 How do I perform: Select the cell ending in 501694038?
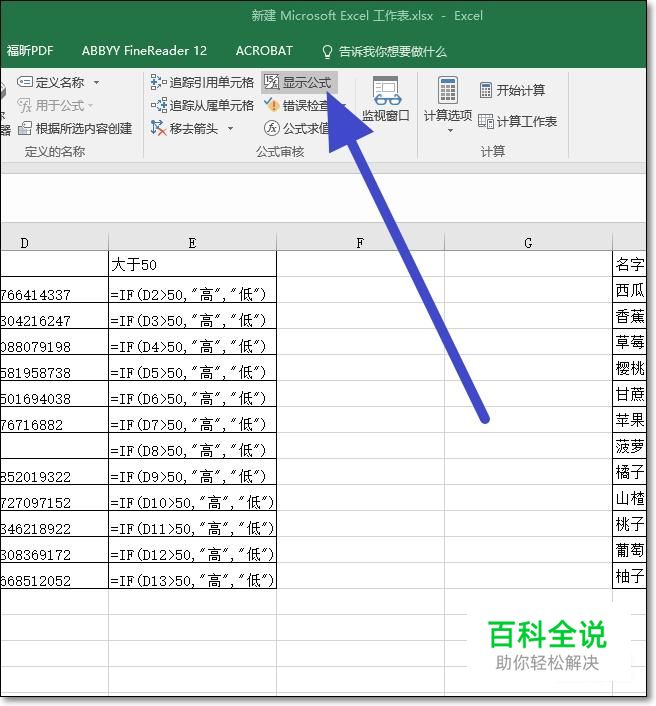pos(54,394)
